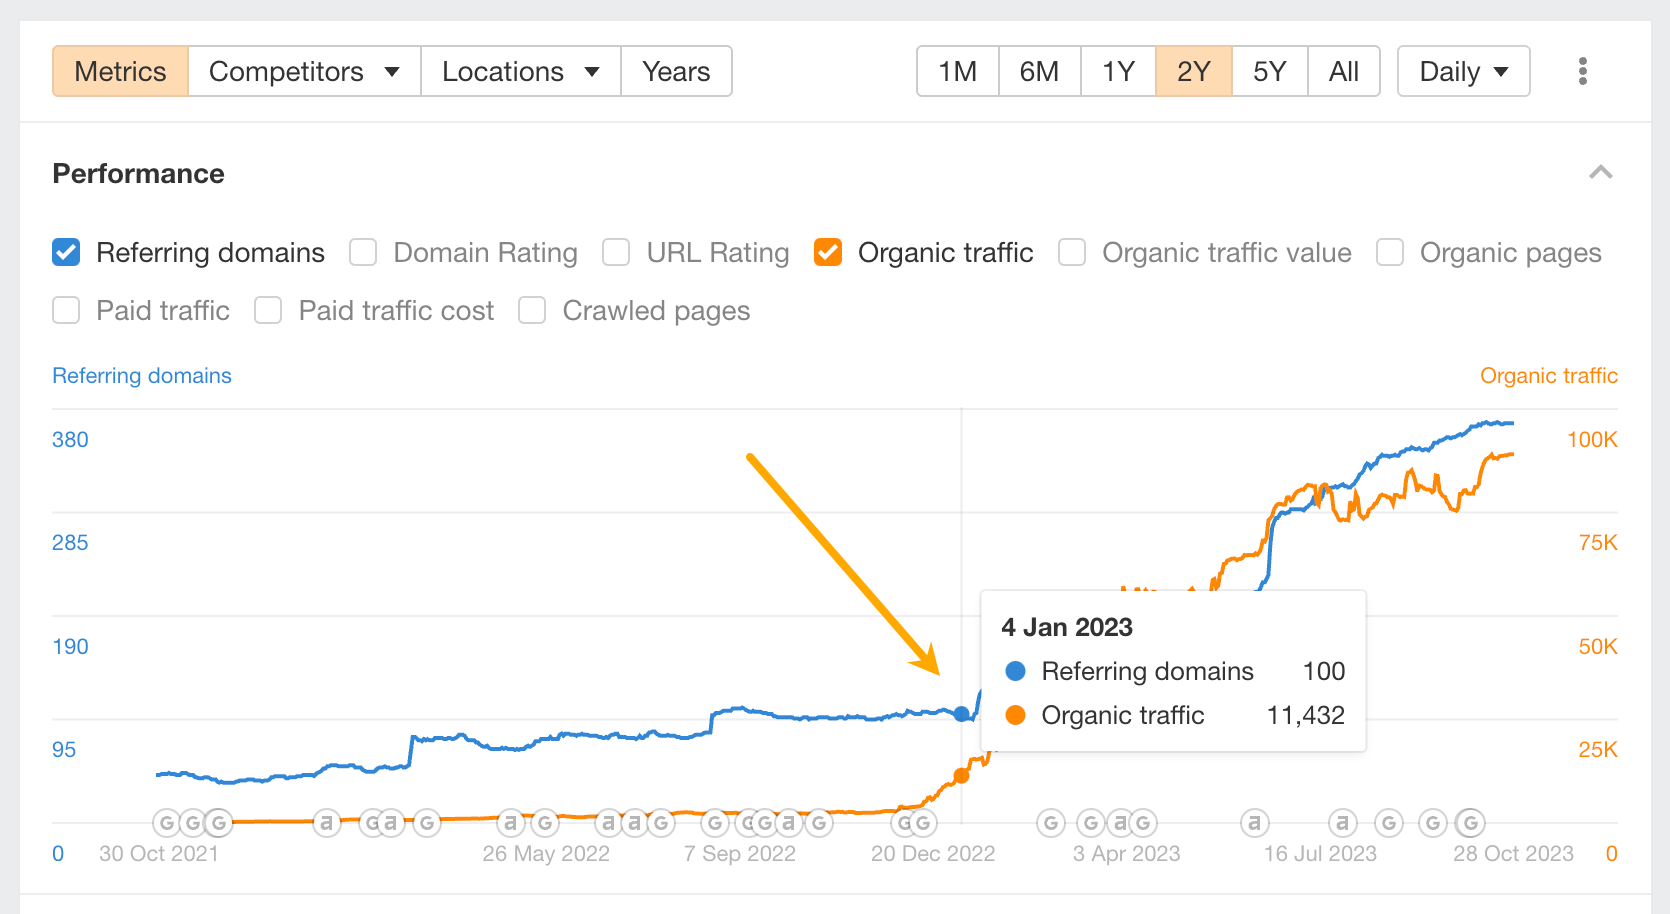Open the Competitors dropdown

tap(303, 71)
